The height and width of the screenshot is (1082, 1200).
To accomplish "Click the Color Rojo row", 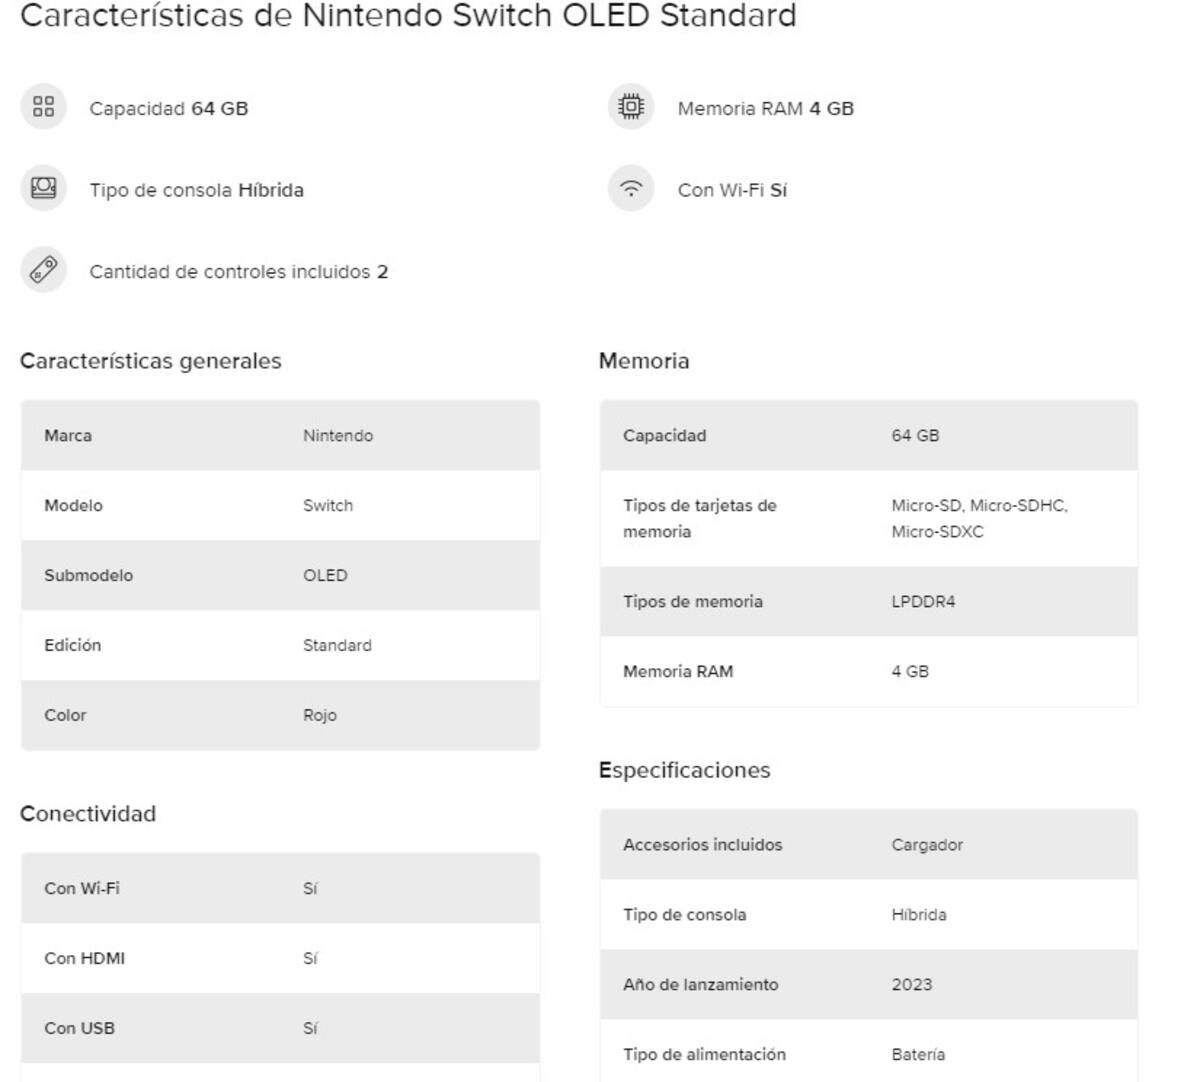I will point(280,716).
